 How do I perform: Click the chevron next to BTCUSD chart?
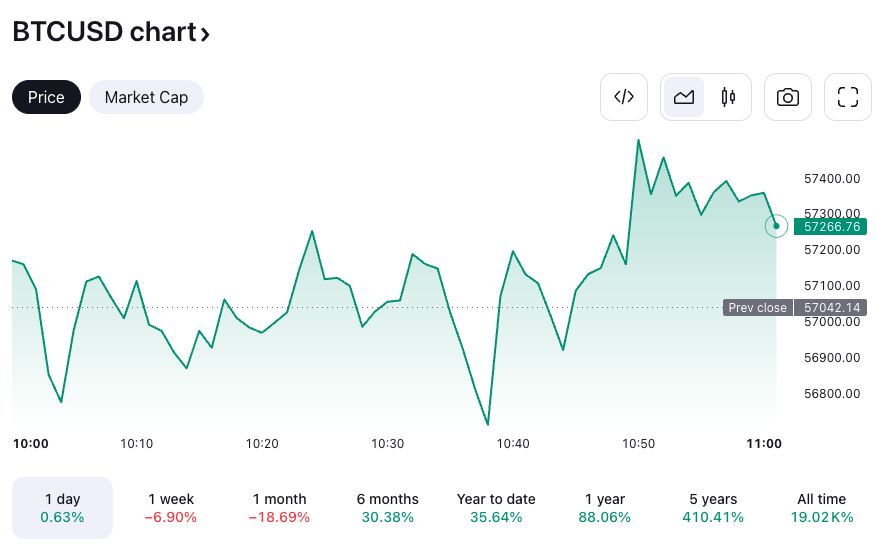point(205,34)
